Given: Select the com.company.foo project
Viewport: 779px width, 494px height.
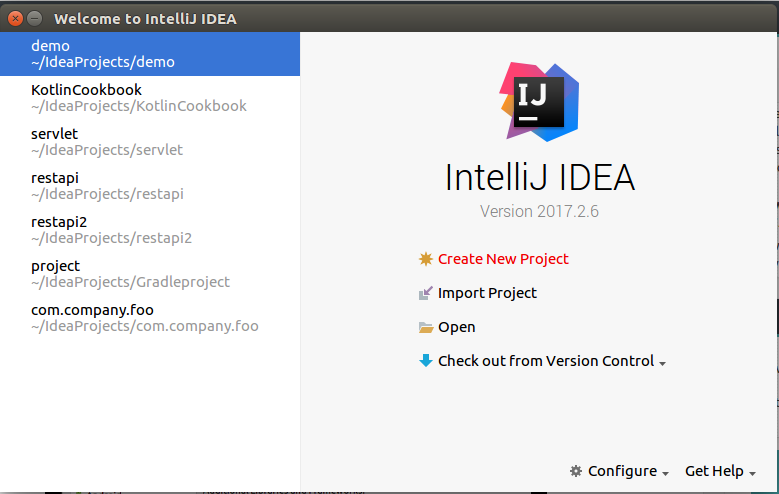Looking at the screenshot, I should (x=150, y=318).
